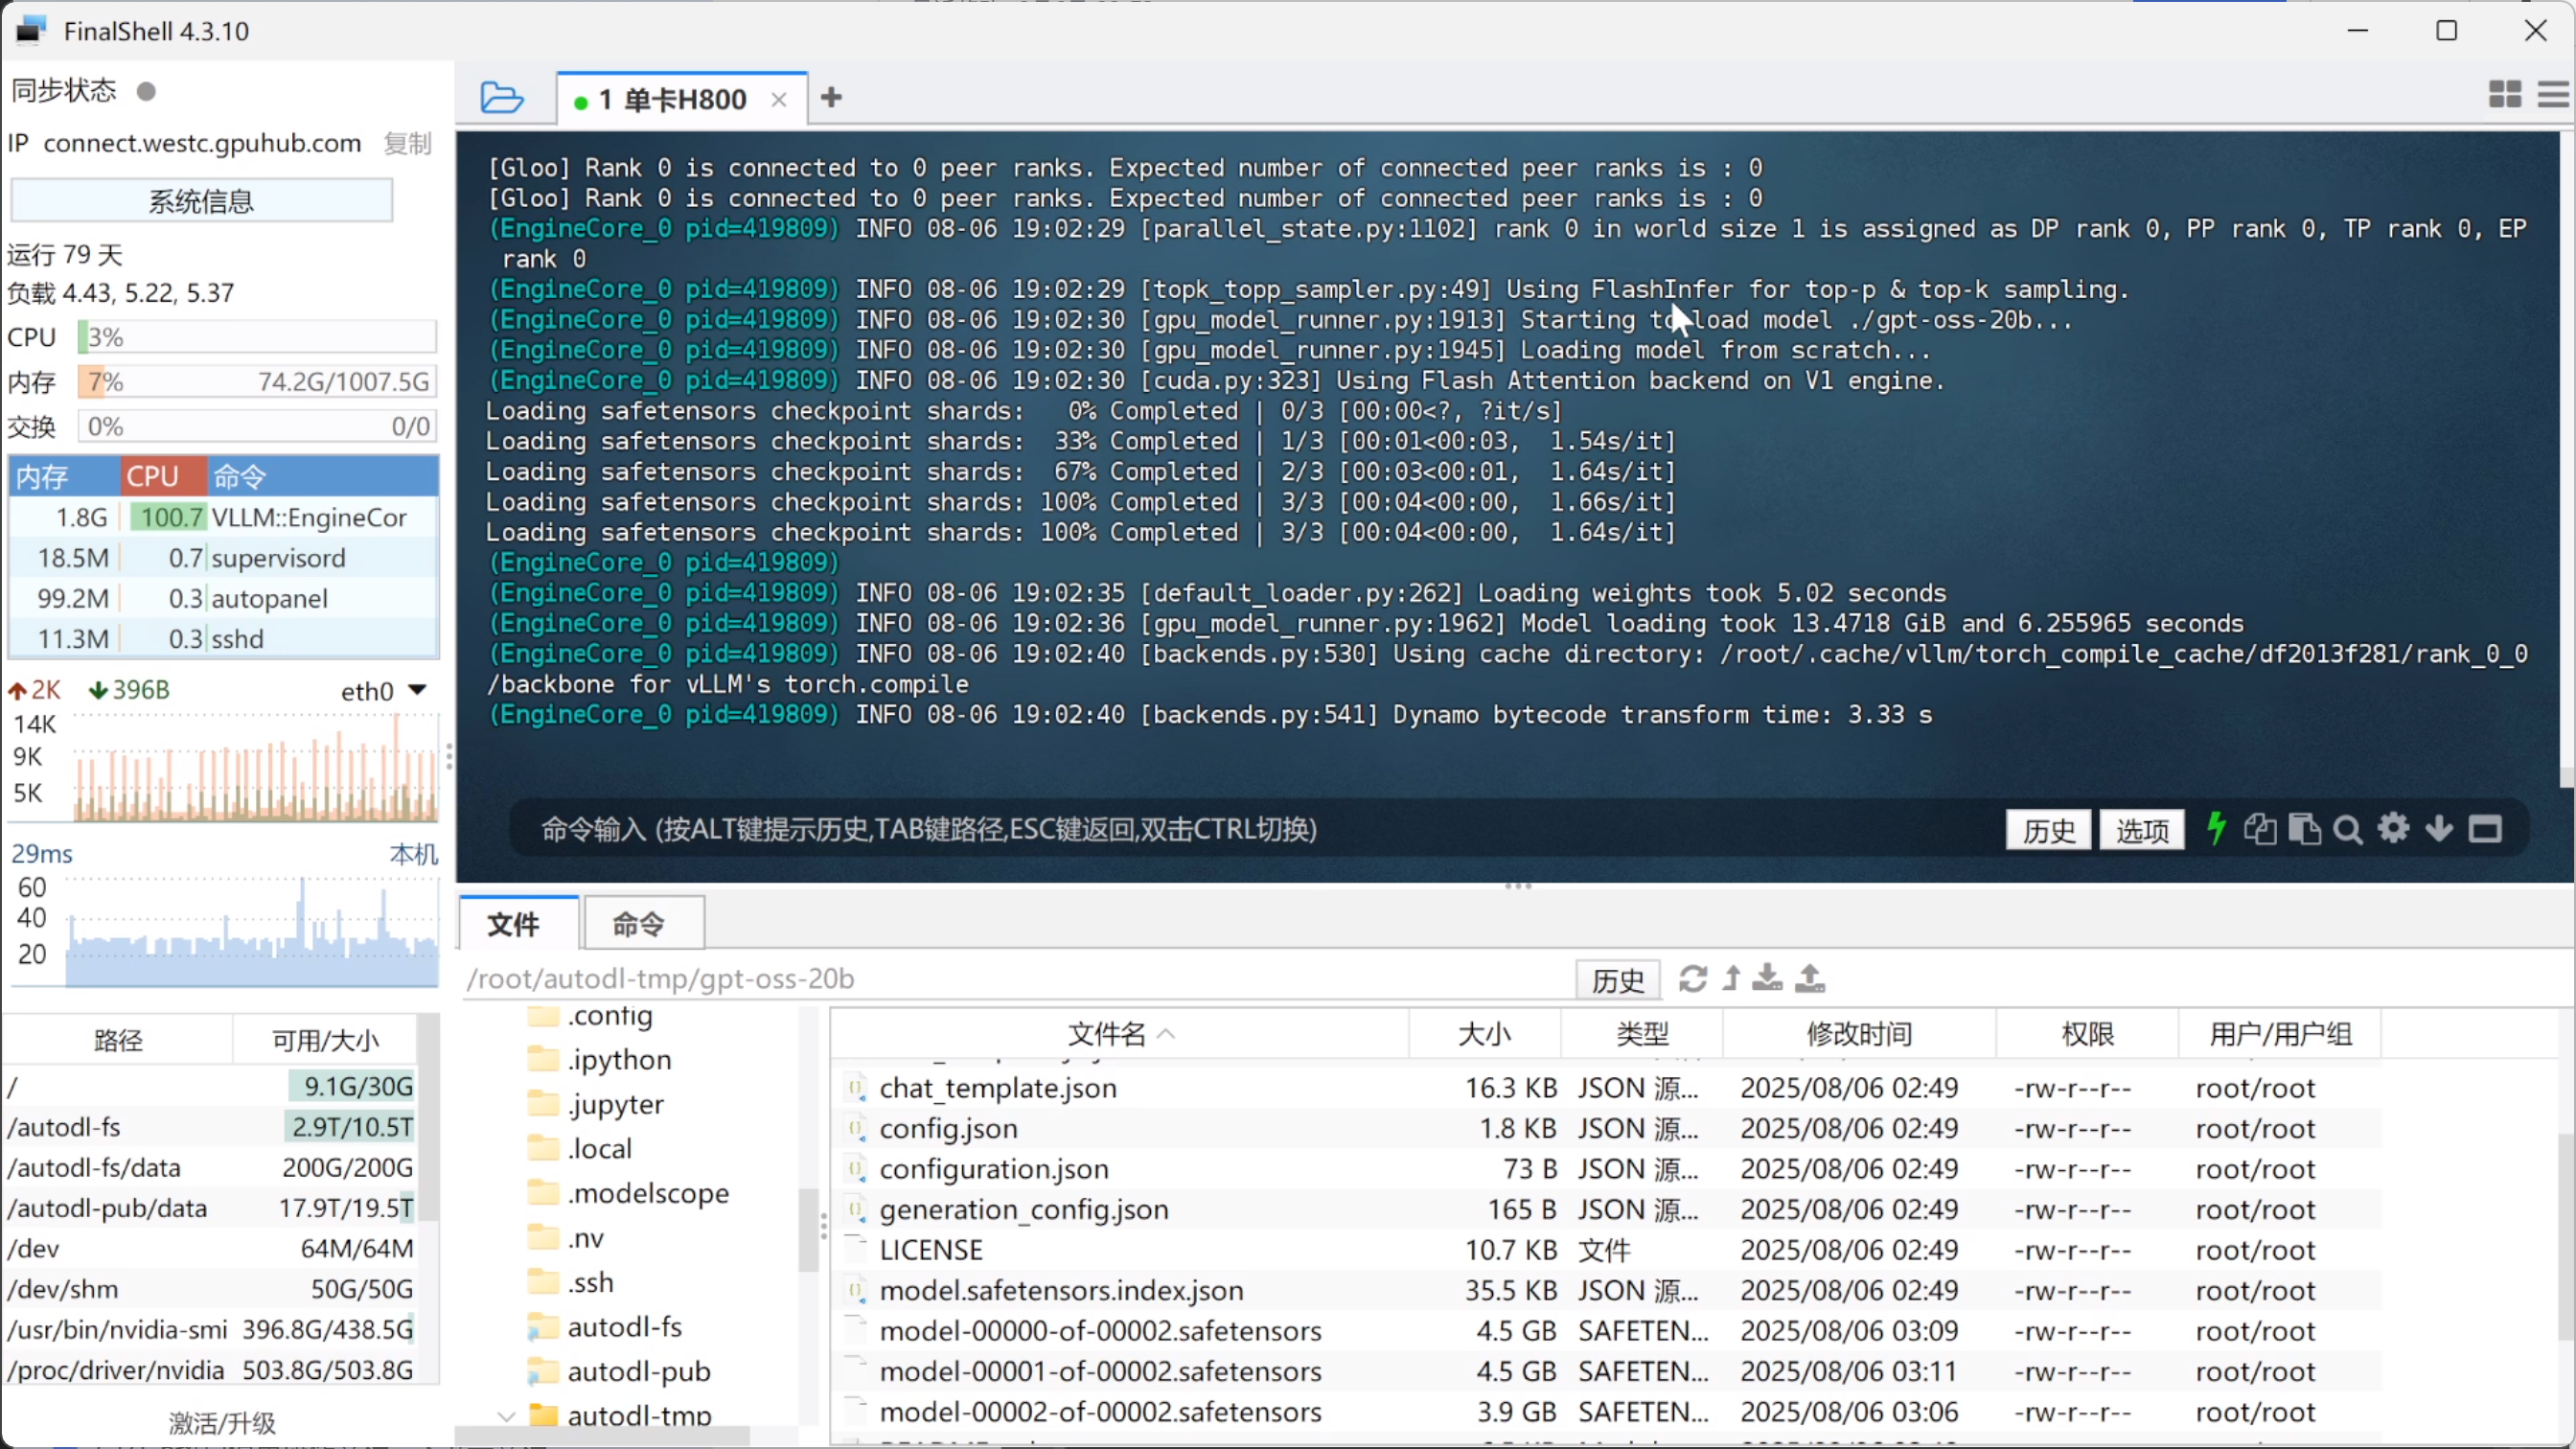Sort files by 类型 column header

(1642, 1033)
